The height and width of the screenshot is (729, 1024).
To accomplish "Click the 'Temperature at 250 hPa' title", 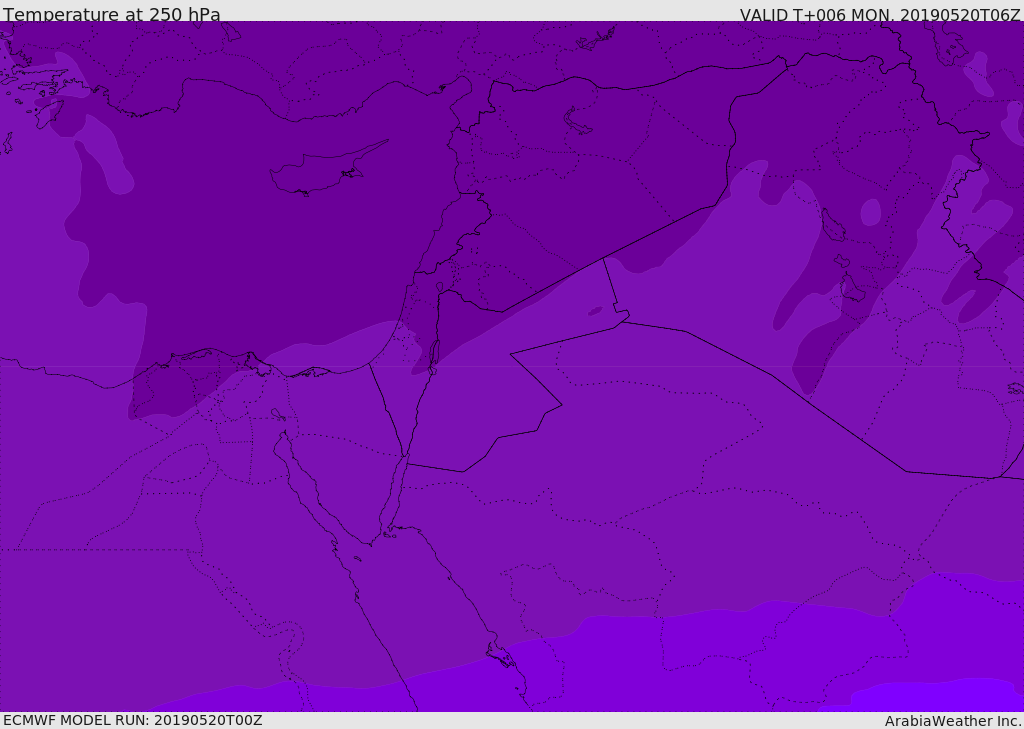I will coord(111,15).
